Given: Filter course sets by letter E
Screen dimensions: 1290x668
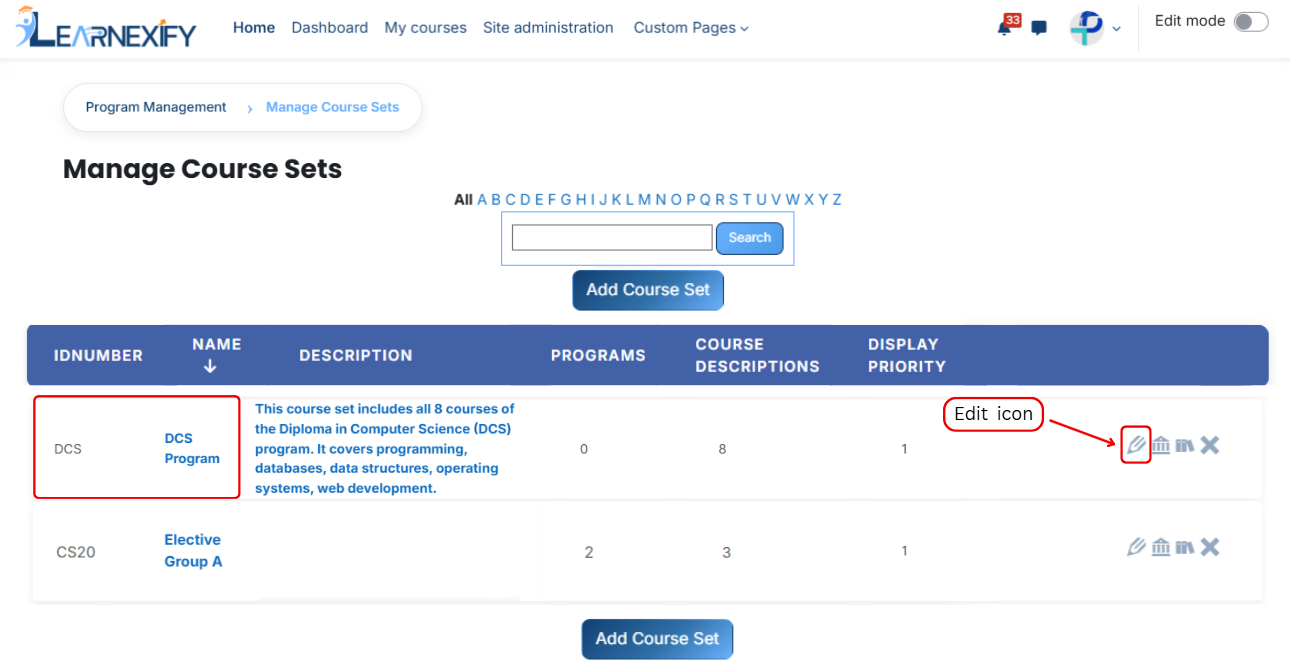Looking at the screenshot, I should pos(539,200).
